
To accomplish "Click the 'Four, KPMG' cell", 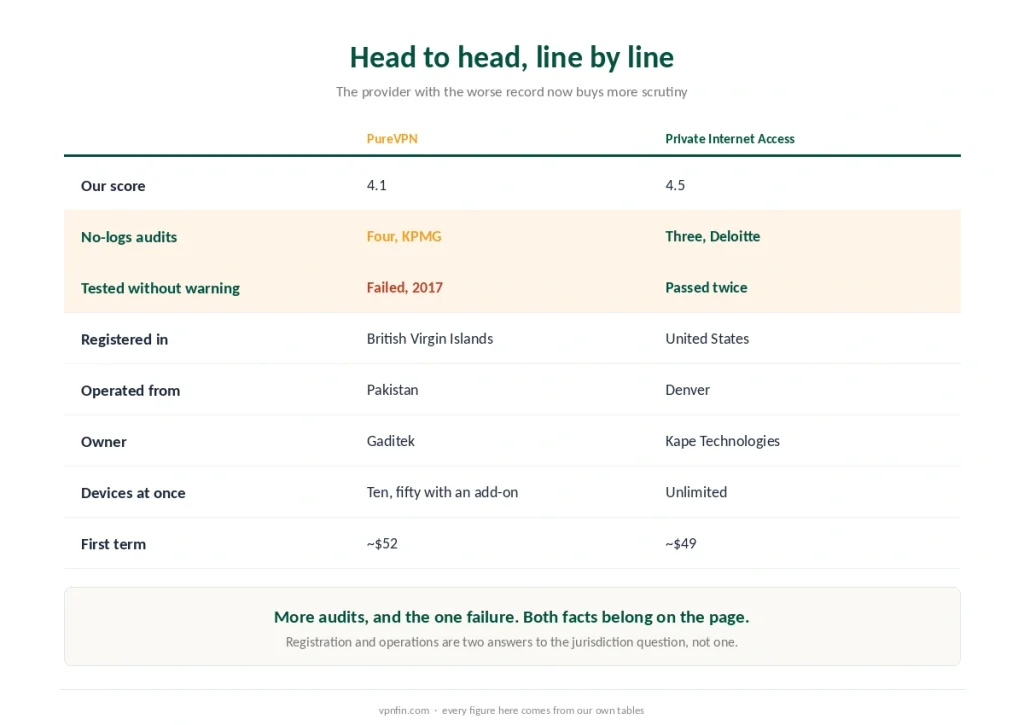I will 404,236.
